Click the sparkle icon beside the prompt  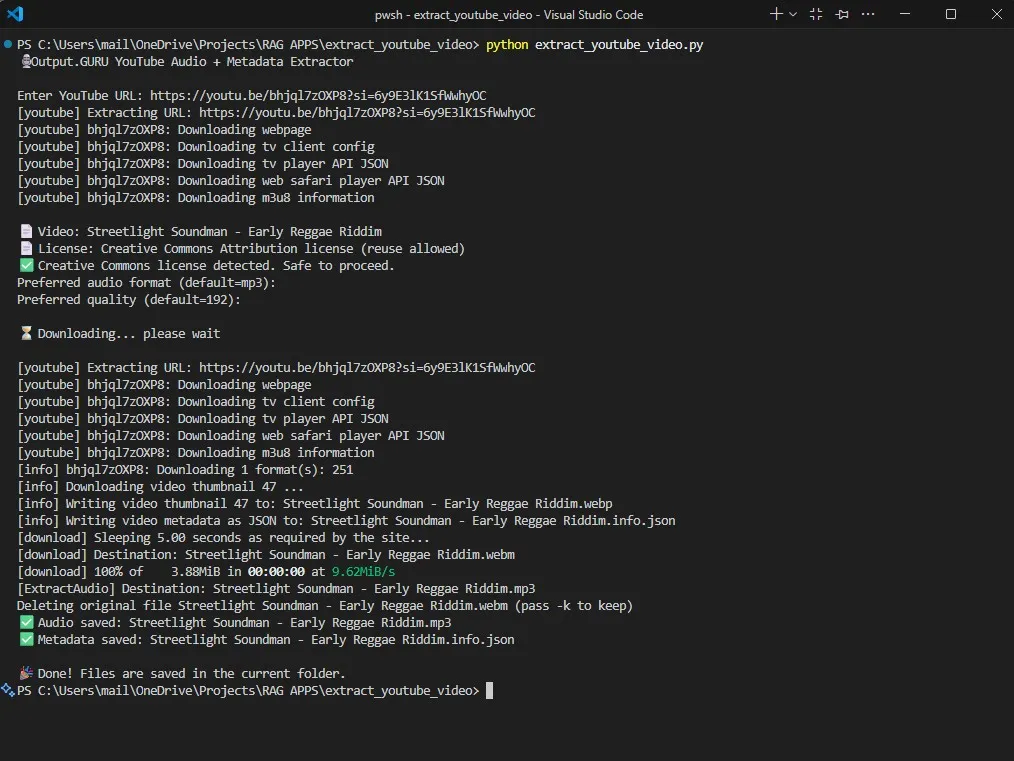(x=7, y=691)
